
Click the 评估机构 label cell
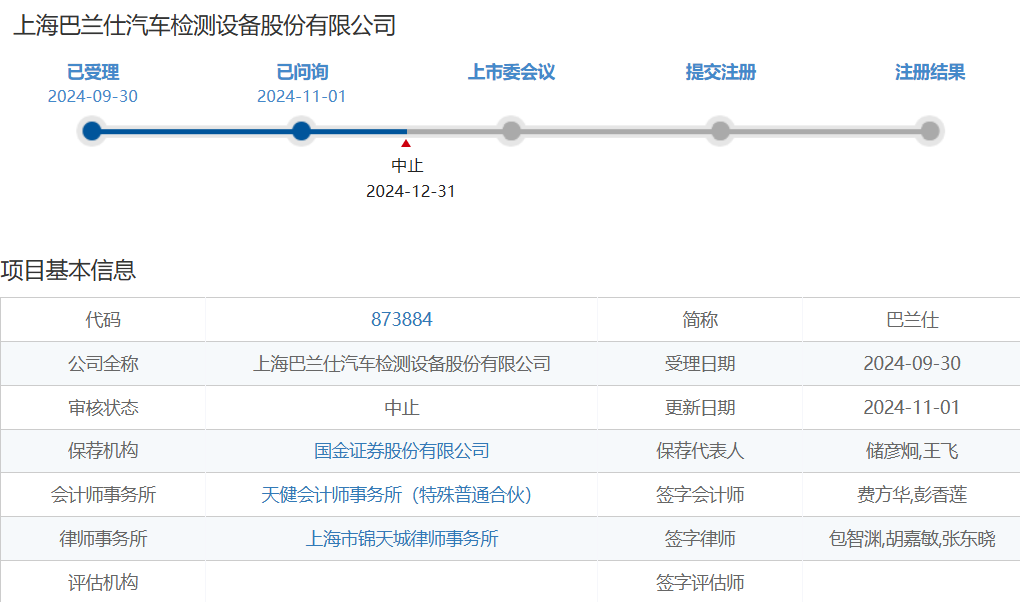[103, 582]
